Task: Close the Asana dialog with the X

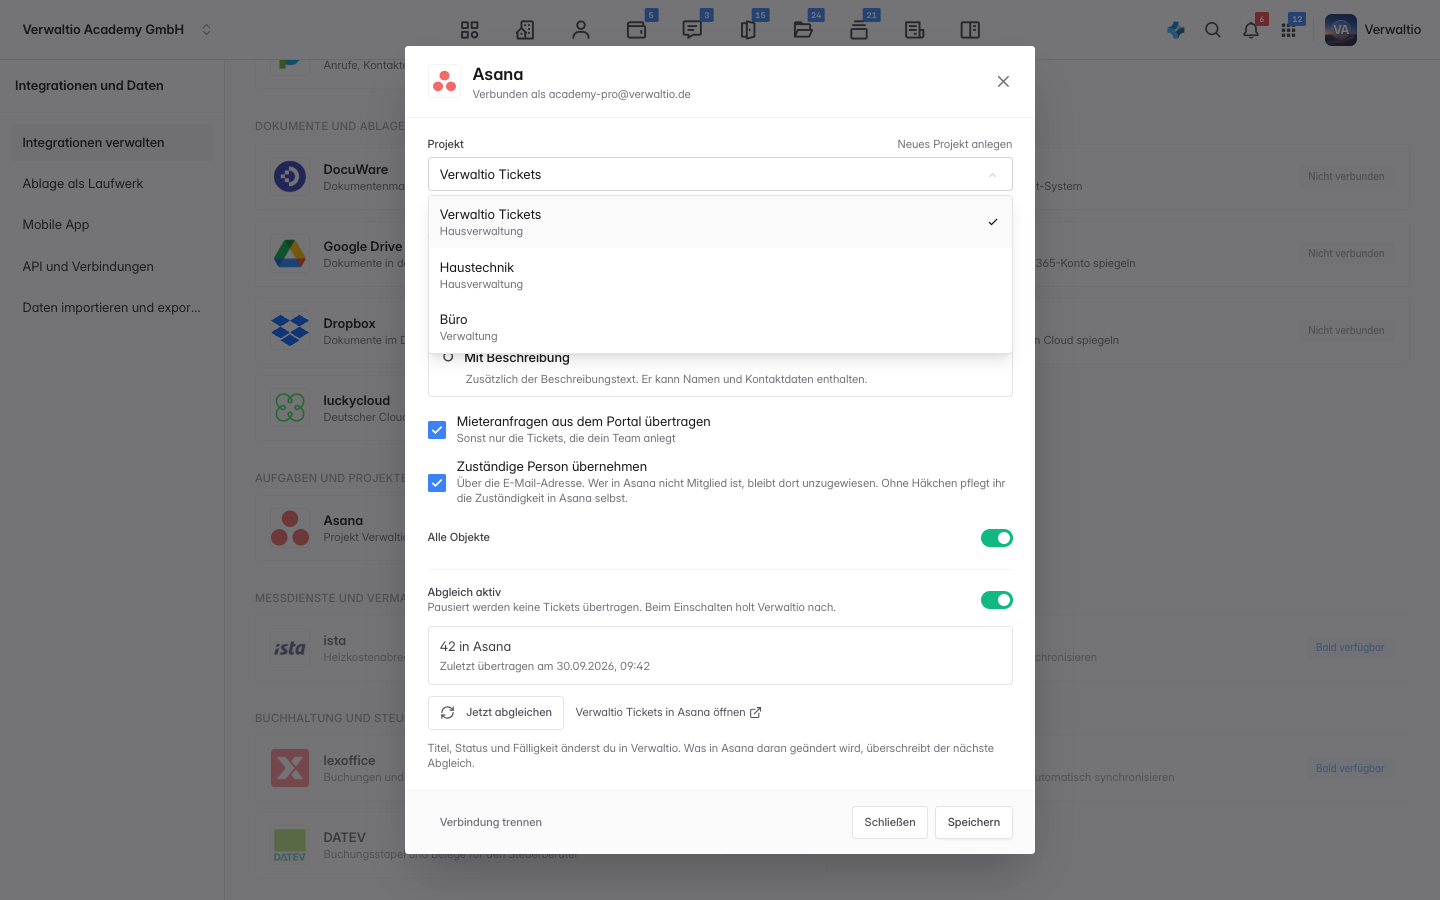Action: pos(1003,82)
